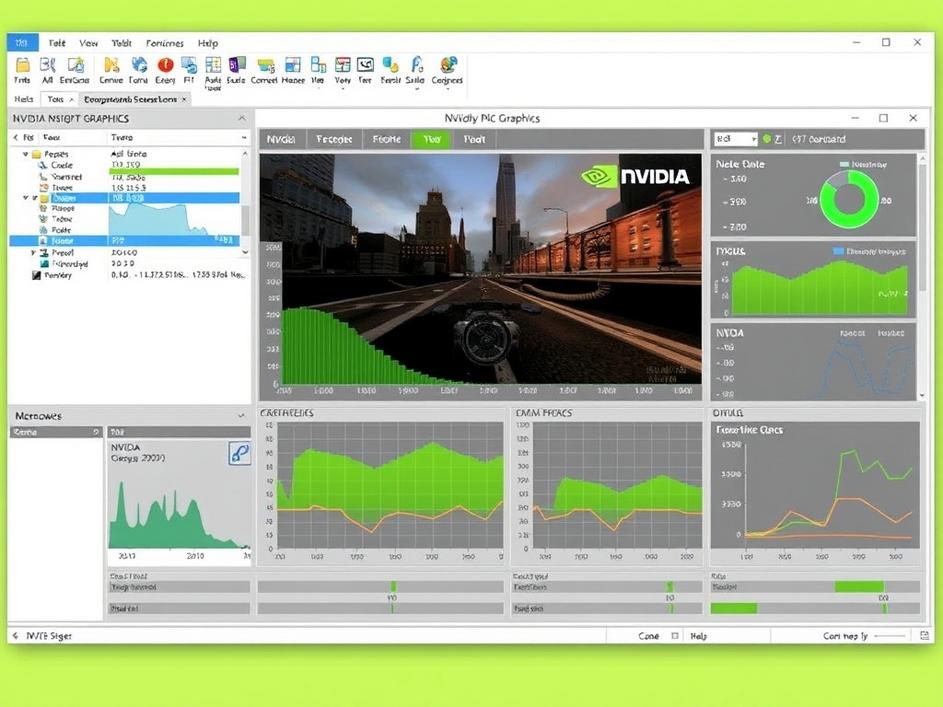Click the slider marker in the bottom-right bar
Viewport: 943px width, 707px height.
[x=884, y=607]
